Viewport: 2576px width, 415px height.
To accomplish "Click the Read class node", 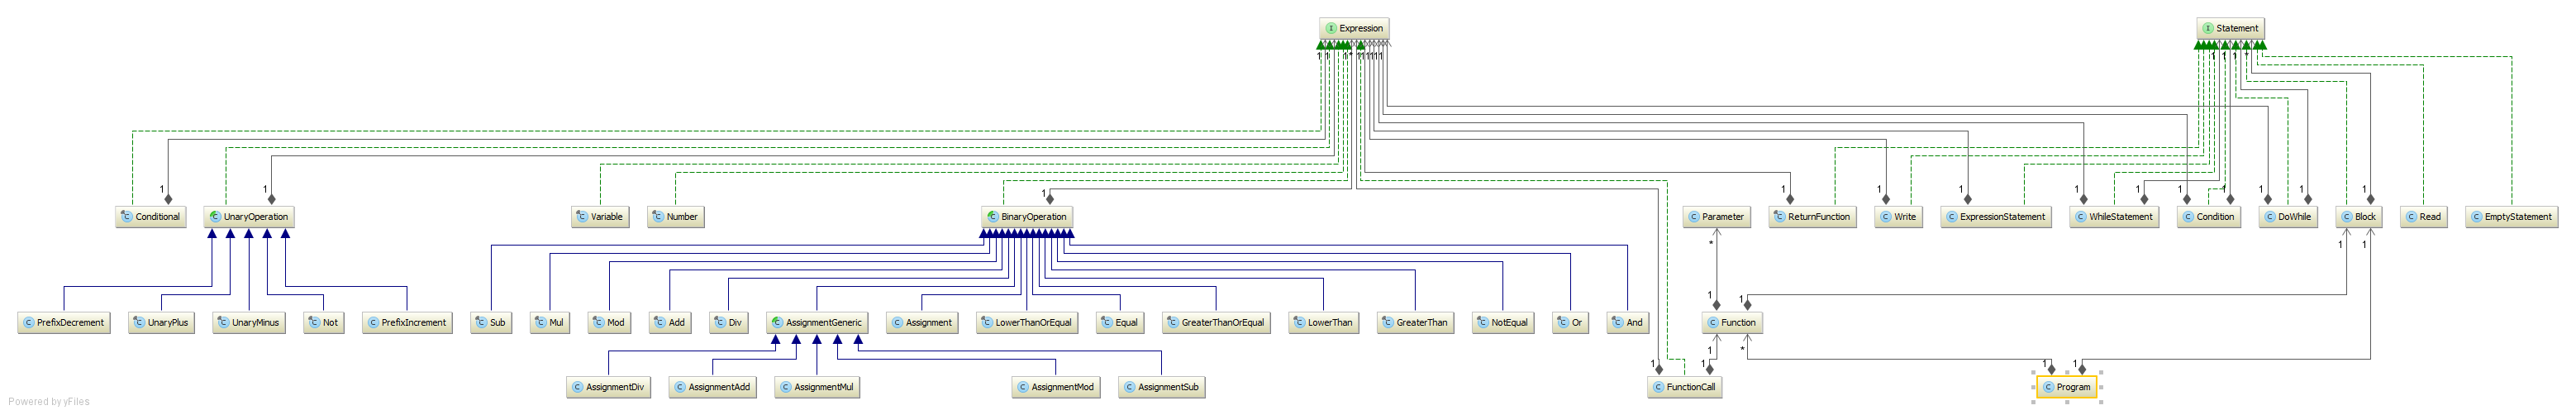I will tap(2423, 216).
